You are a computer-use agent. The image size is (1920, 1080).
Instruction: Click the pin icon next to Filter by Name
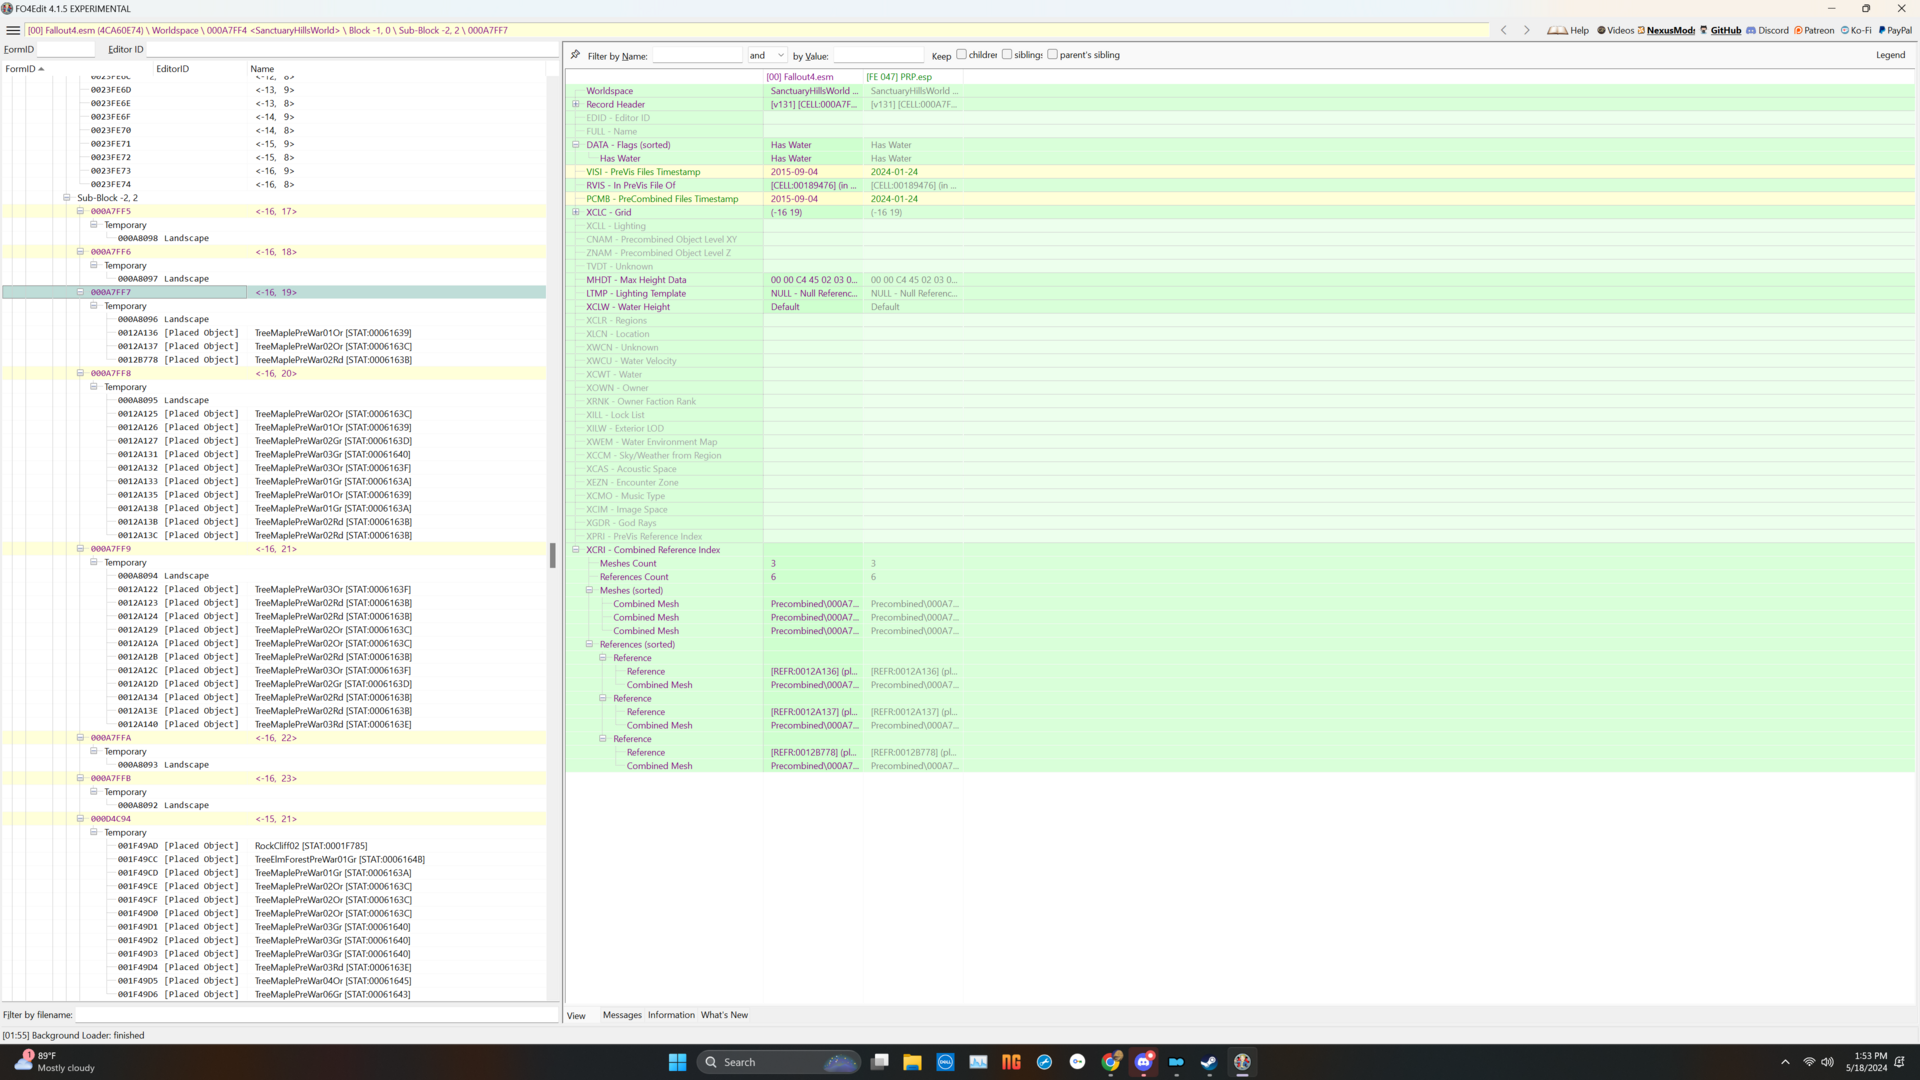point(575,55)
